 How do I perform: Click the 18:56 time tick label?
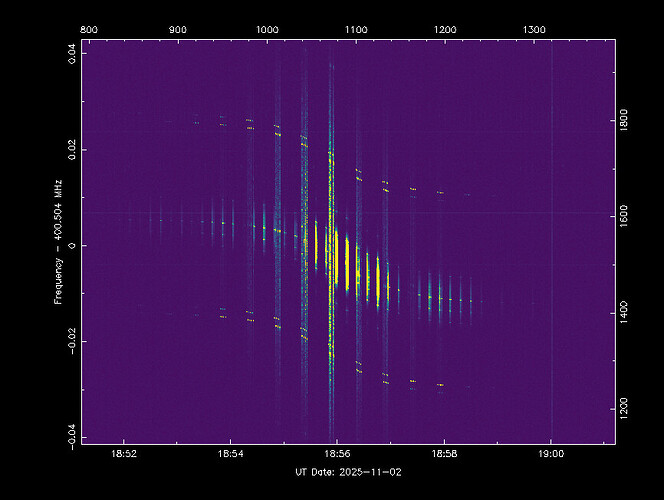337,453
